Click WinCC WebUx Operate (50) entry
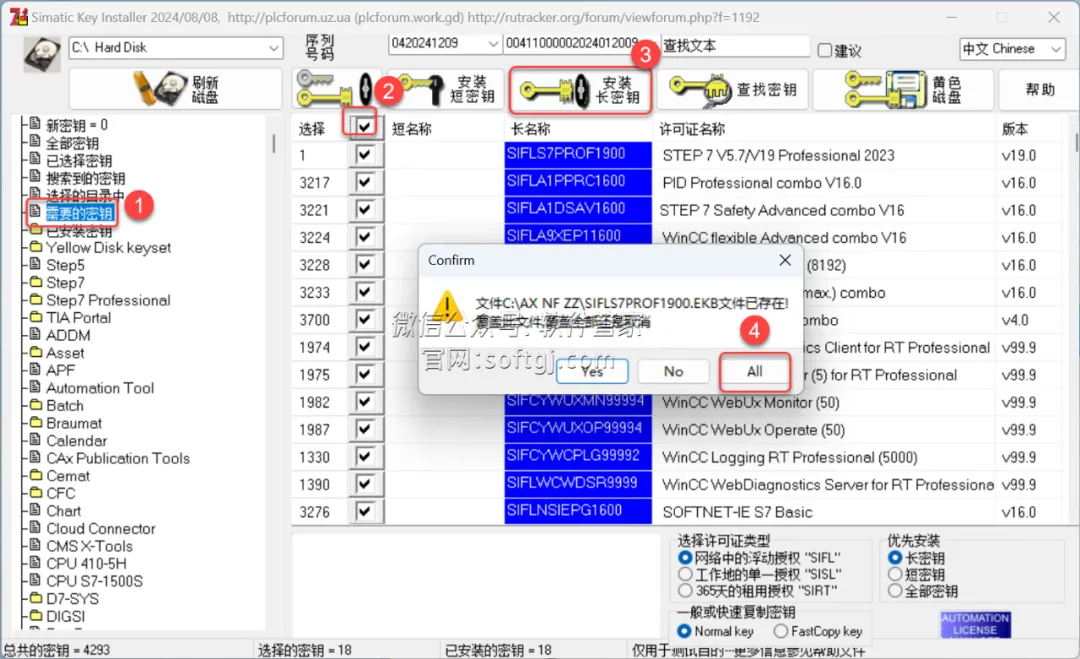 point(754,430)
